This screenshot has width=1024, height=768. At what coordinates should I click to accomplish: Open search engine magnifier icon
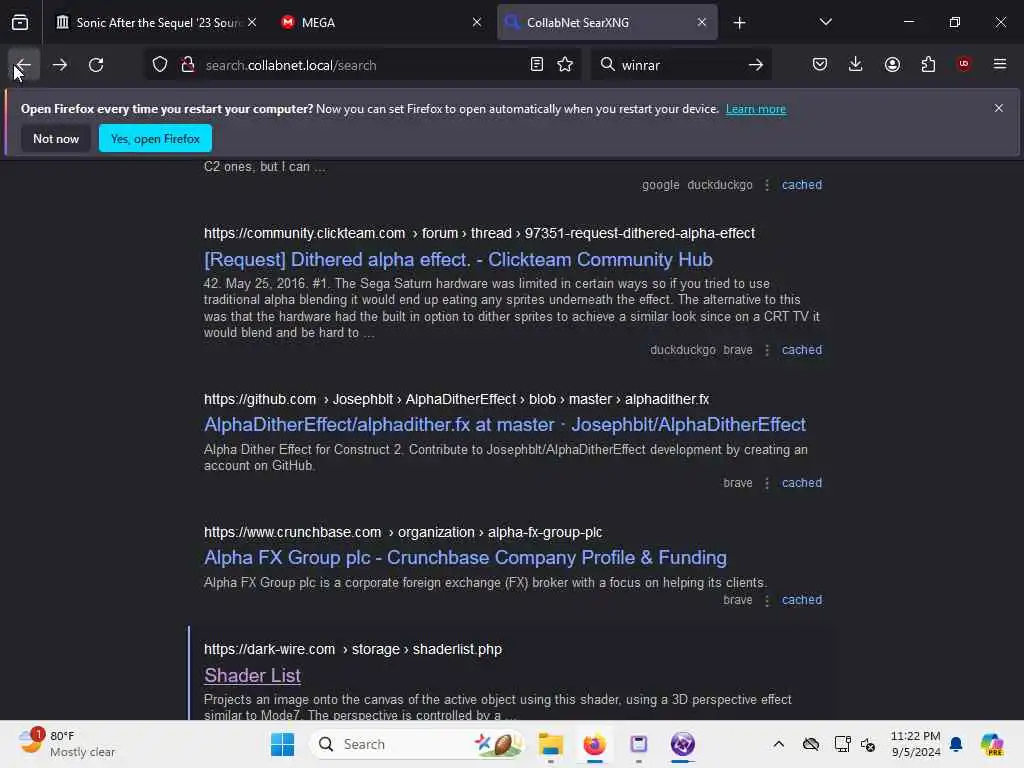coord(607,65)
